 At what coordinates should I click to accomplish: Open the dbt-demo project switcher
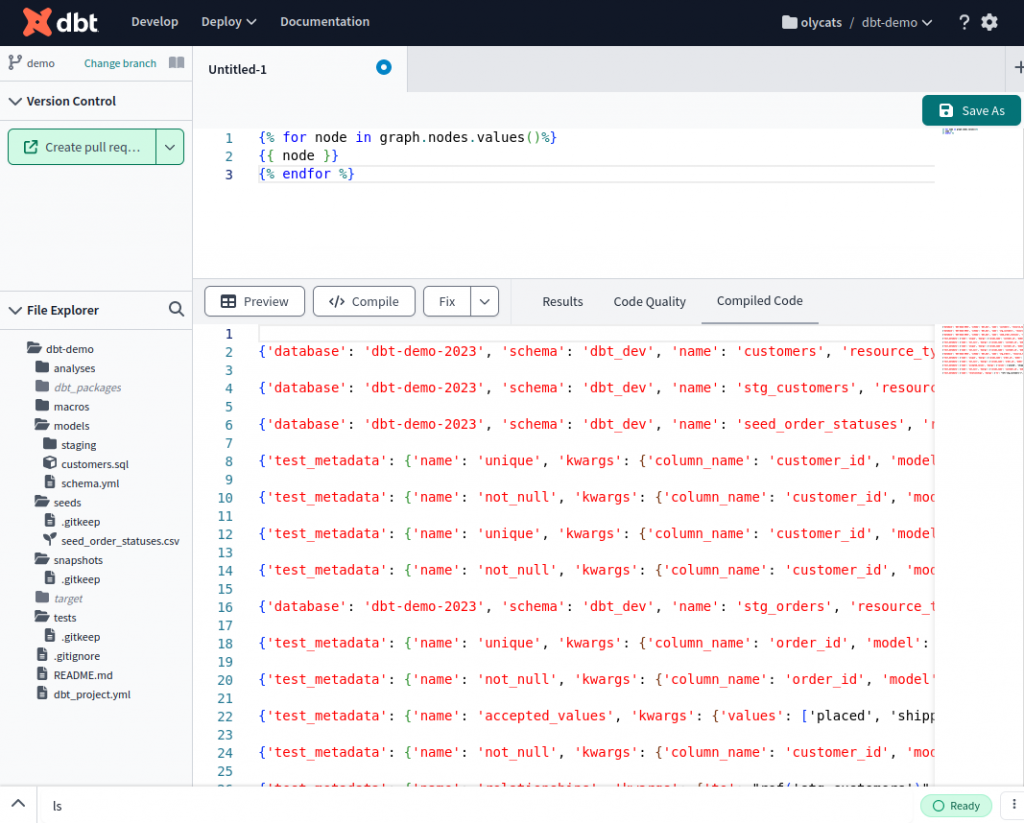896,22
